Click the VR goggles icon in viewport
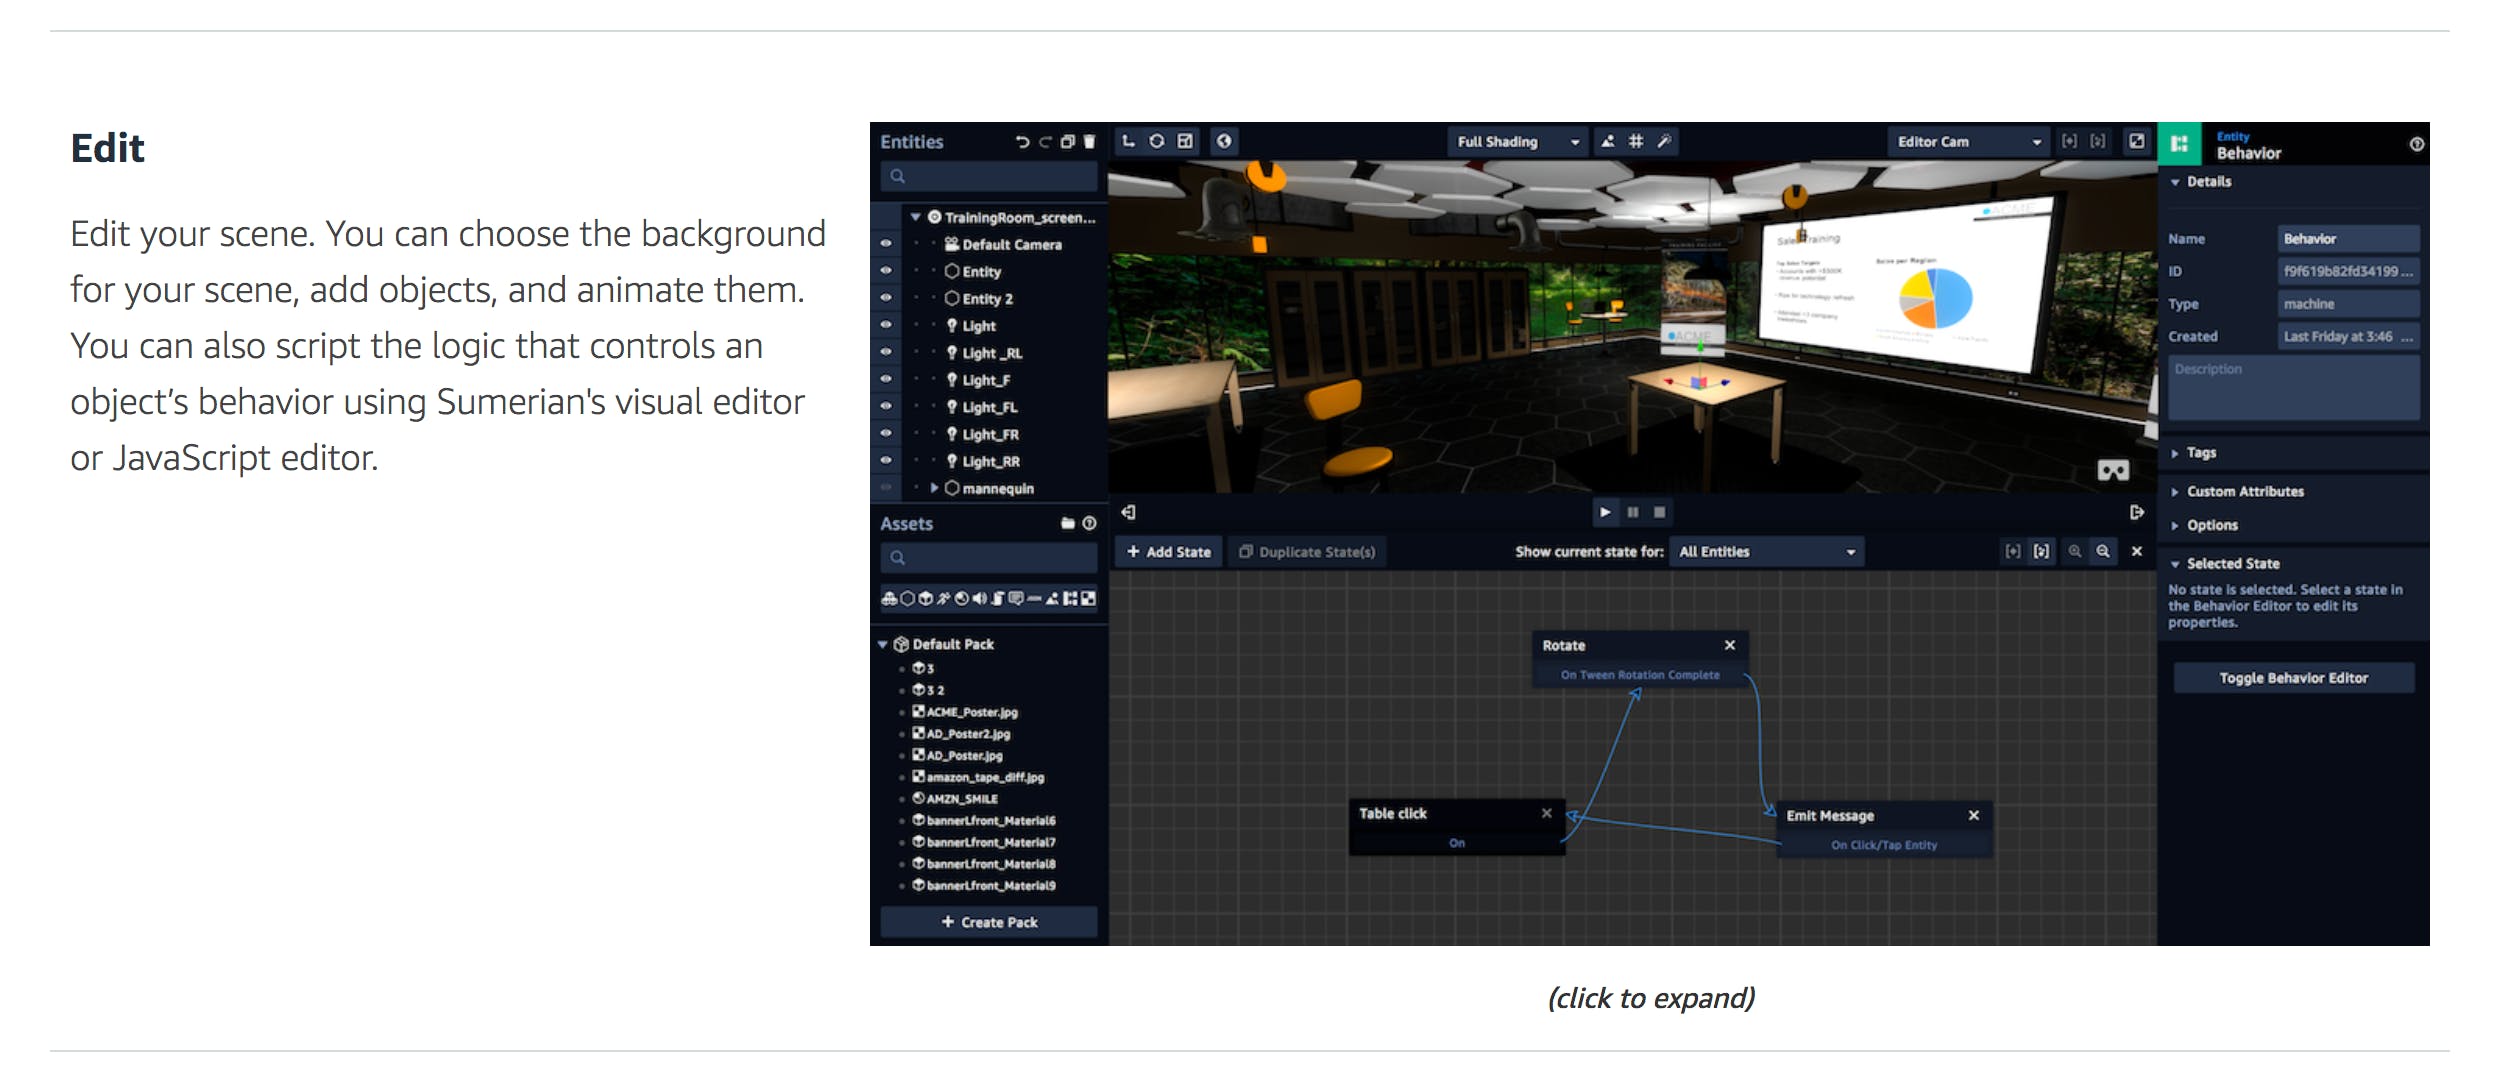 [x=2113, y=470]
